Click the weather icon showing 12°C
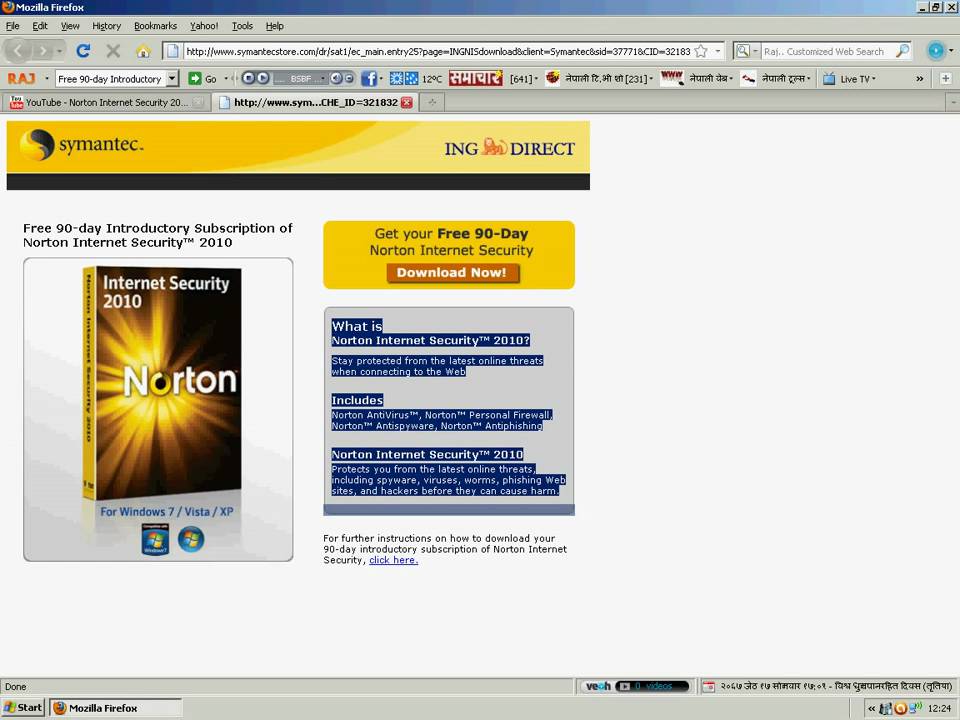 click(x=397, y=78)
